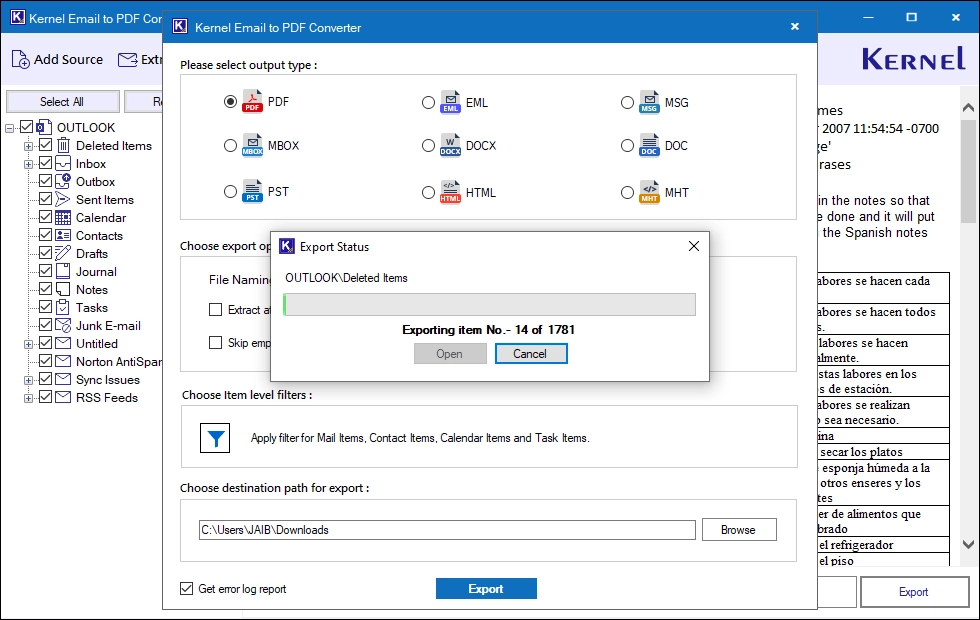This screenshot has width=980, height=620.
Task: Click the Extract envelope toolbar icon
Action: click(128, 59)
